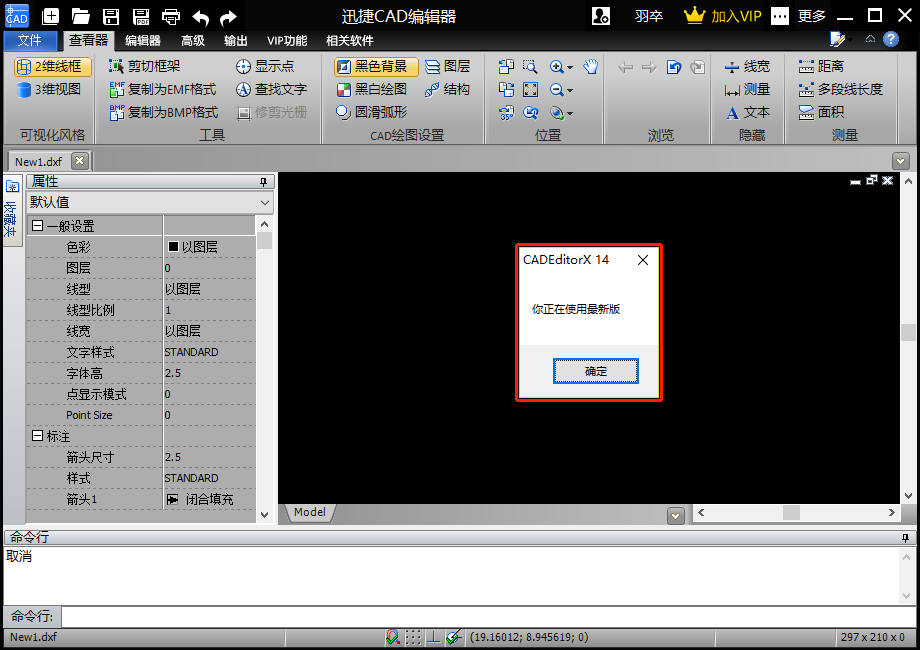Switch to 3维视图 view mode
Screen dimensions: 920x650
(x=49, y=89)
